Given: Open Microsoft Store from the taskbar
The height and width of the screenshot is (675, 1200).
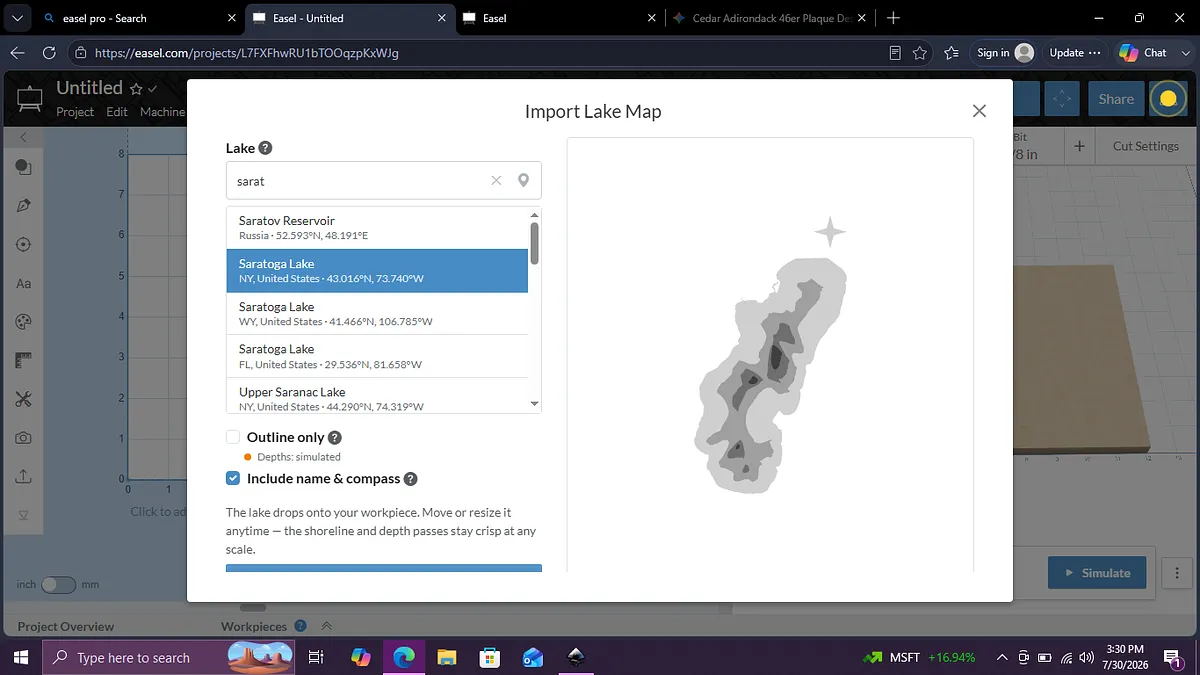Looking at the screenshot, I should pyautogui.click(x=489, y=657).
